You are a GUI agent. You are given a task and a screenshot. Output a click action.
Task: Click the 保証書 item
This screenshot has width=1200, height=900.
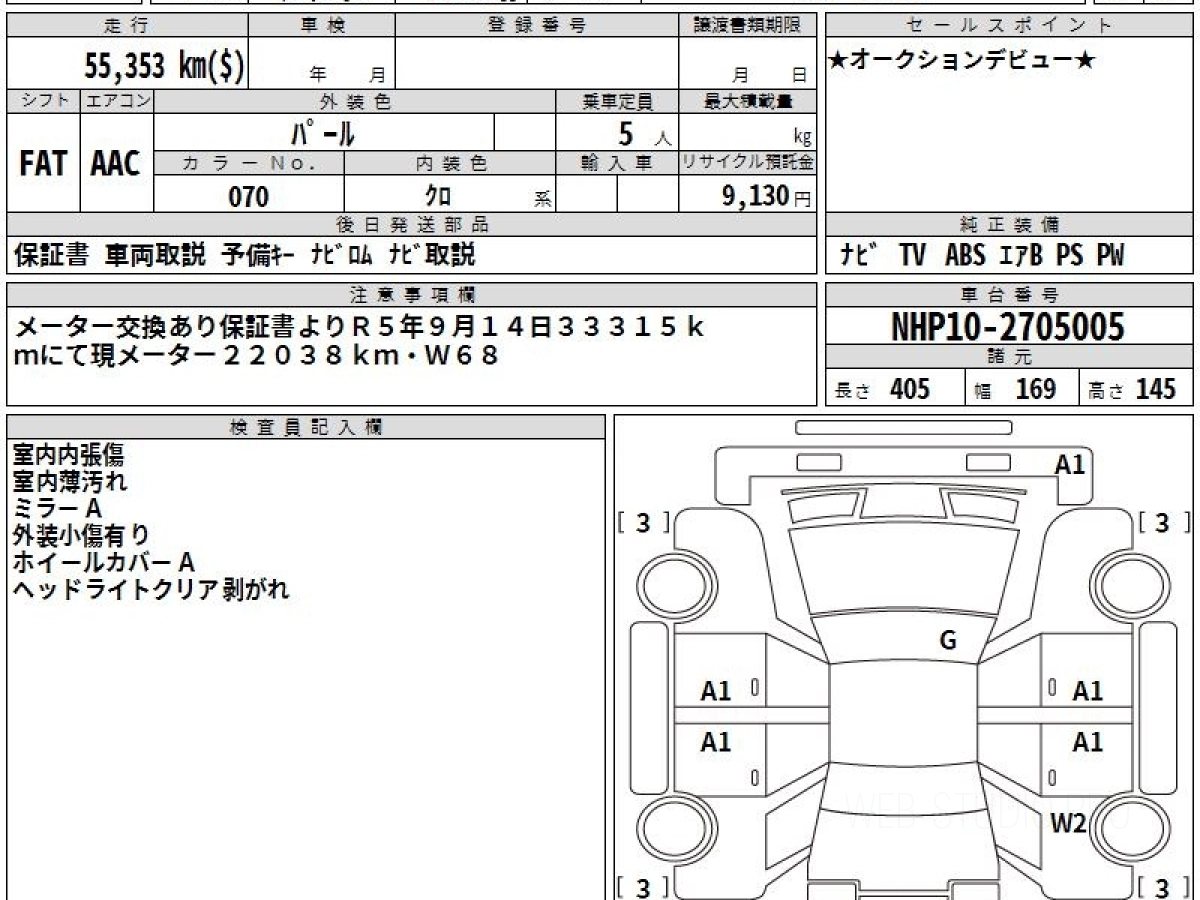52,255
